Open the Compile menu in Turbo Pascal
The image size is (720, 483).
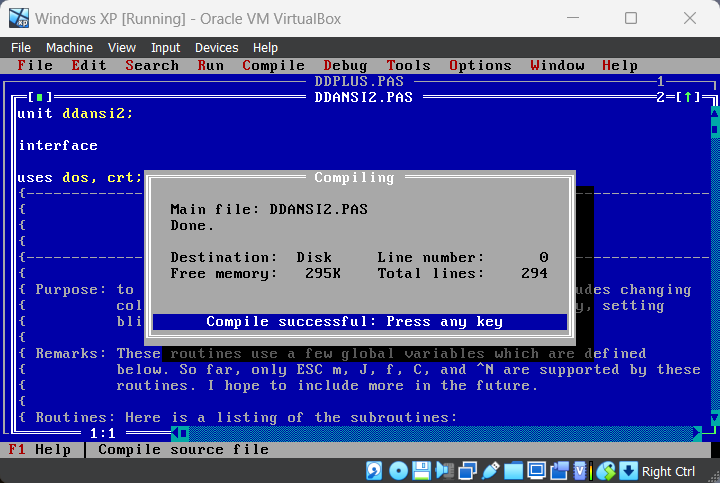click(273, 66)
